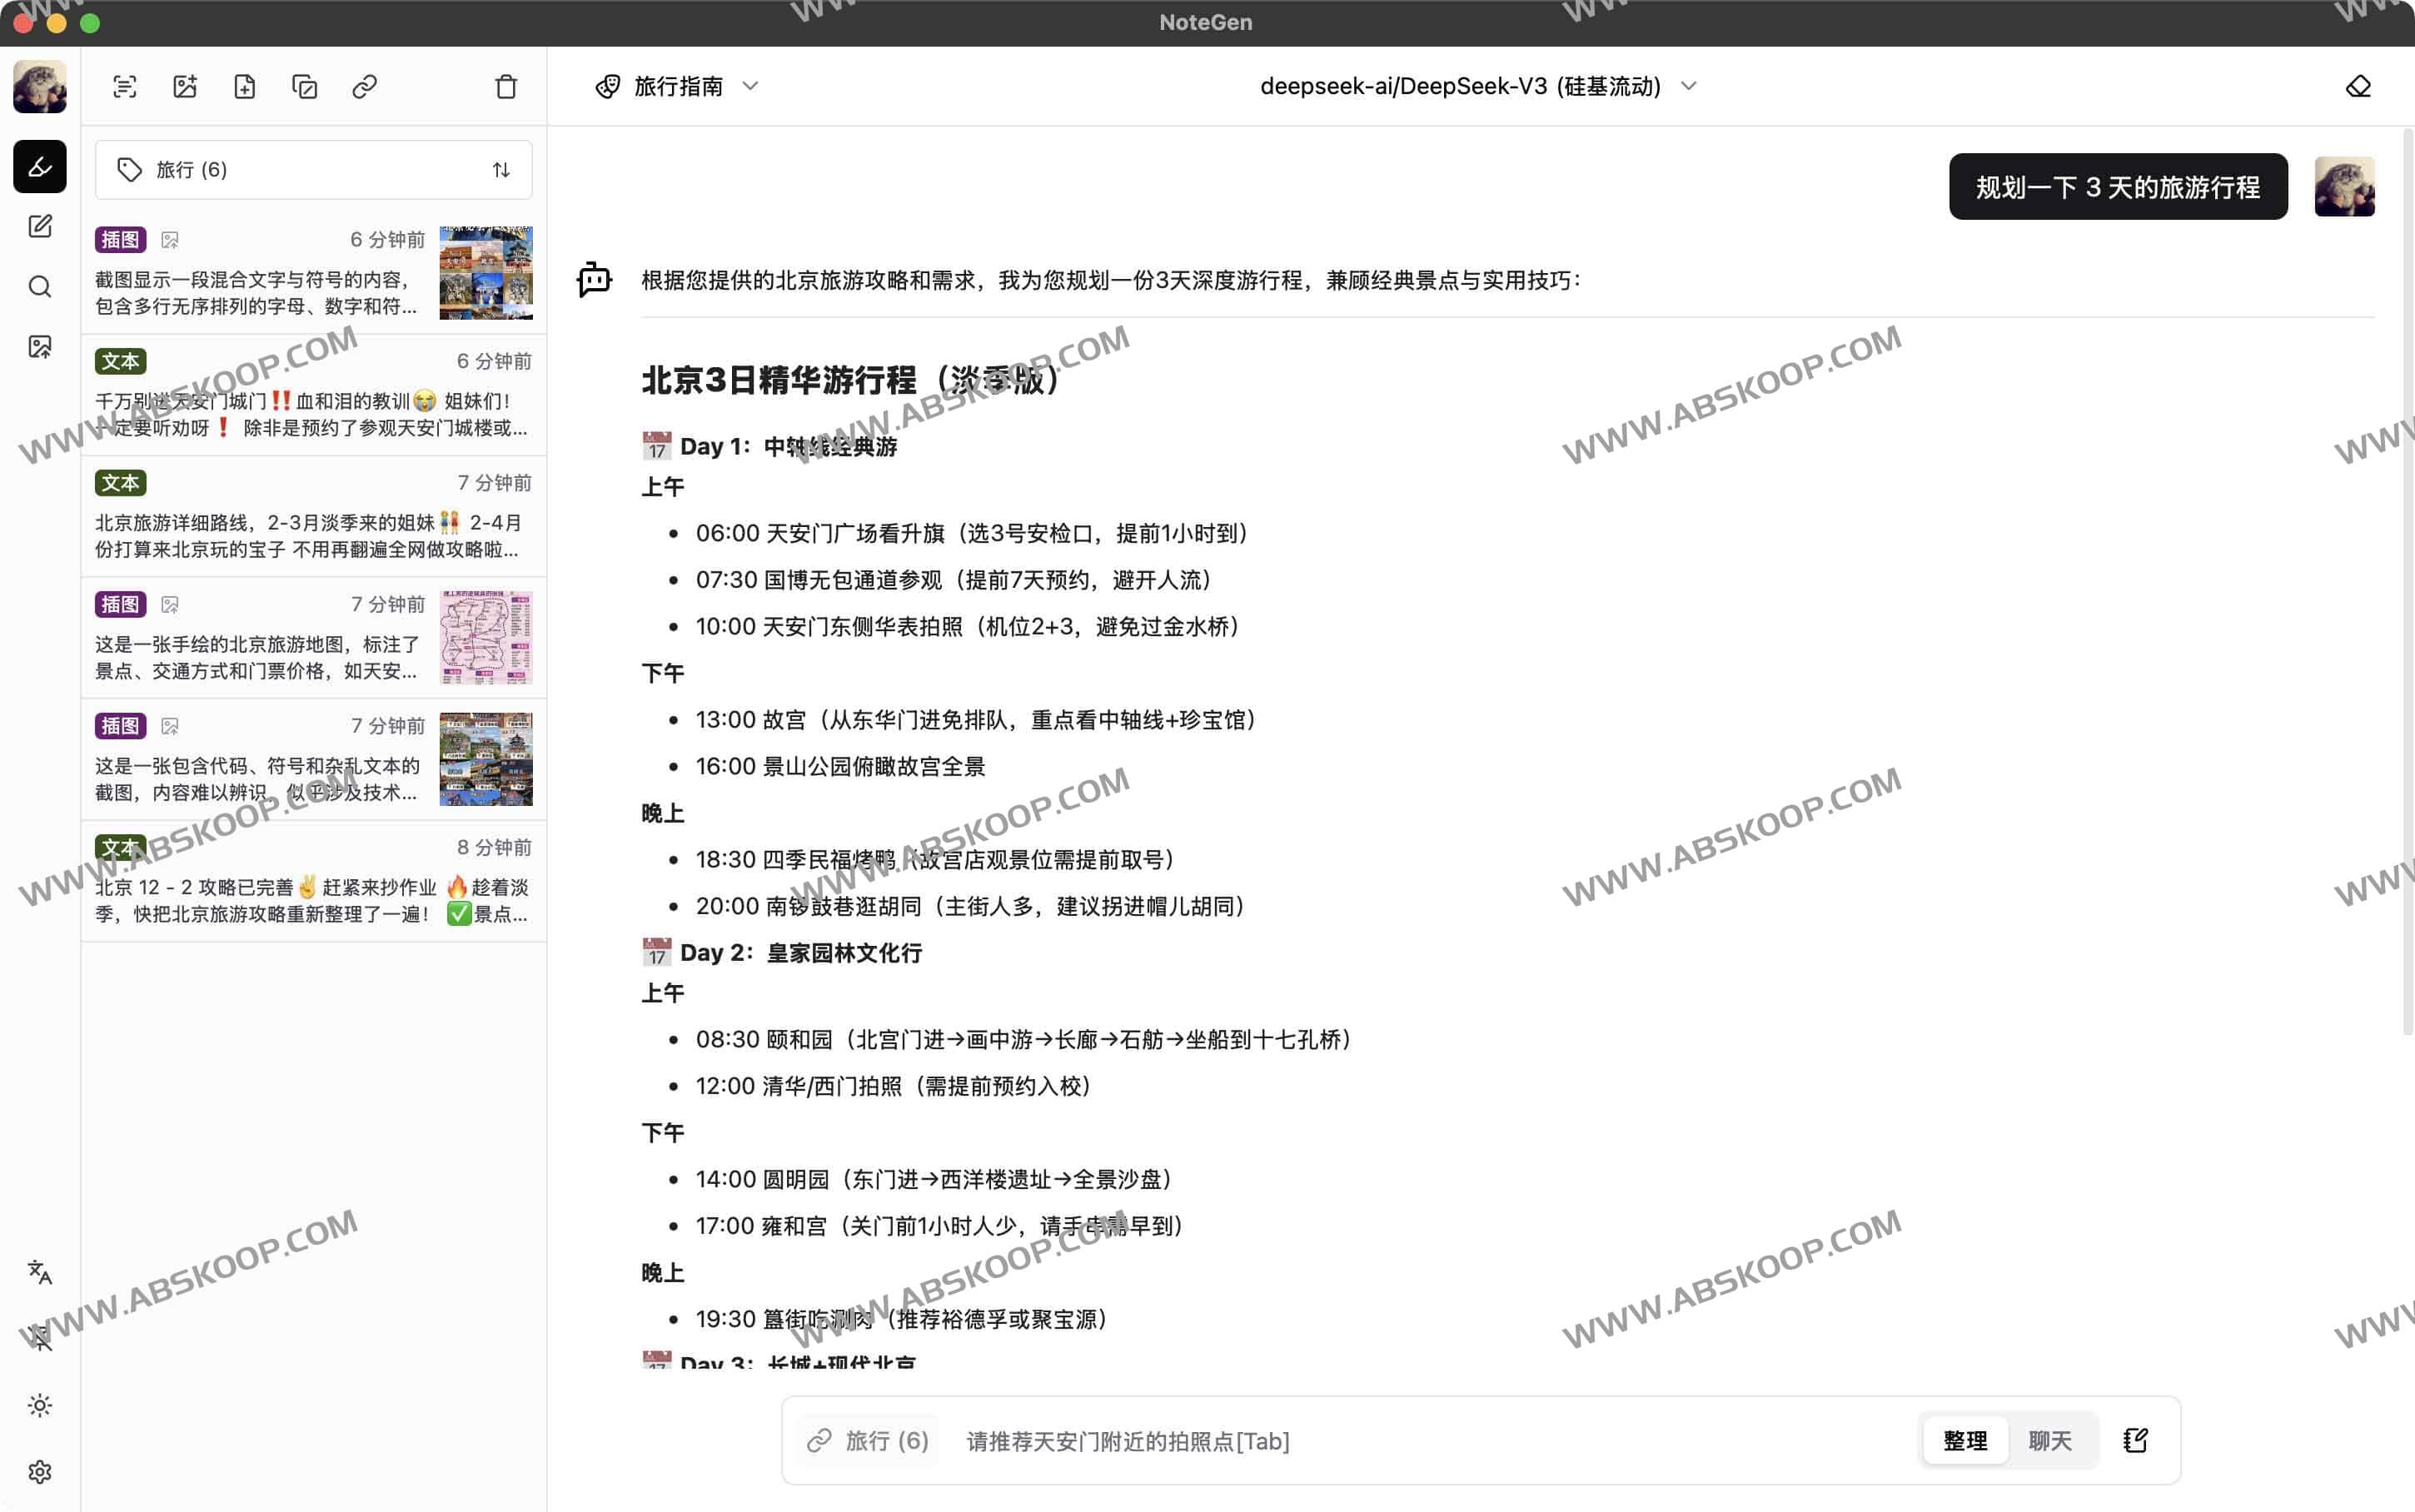Open the writing editor sidebar icon

[40, 226]
